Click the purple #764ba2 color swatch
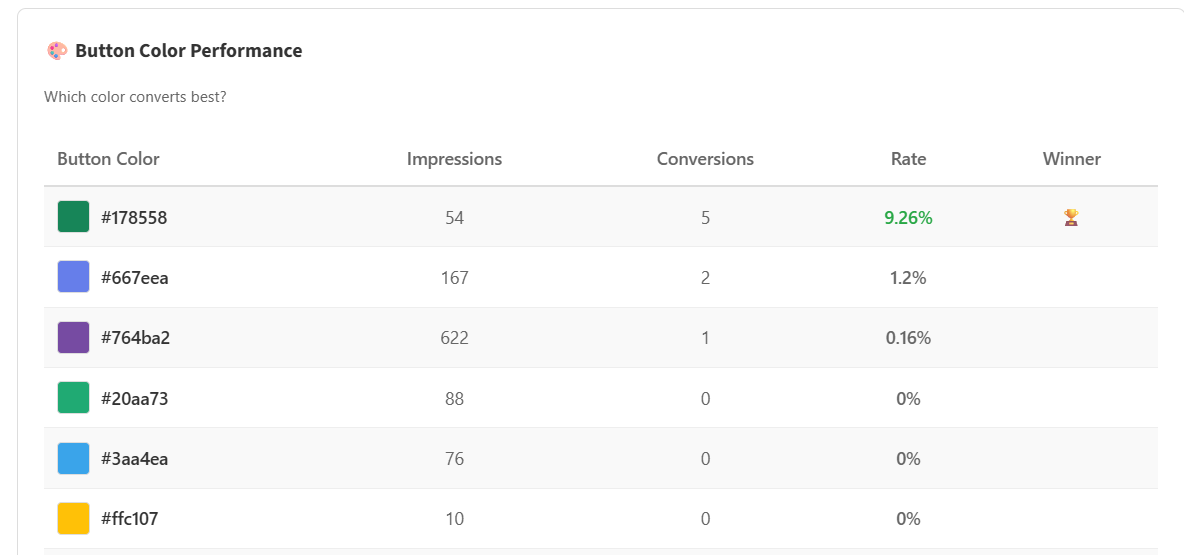The image size is (1184, 555). click(x=73, y=338)
